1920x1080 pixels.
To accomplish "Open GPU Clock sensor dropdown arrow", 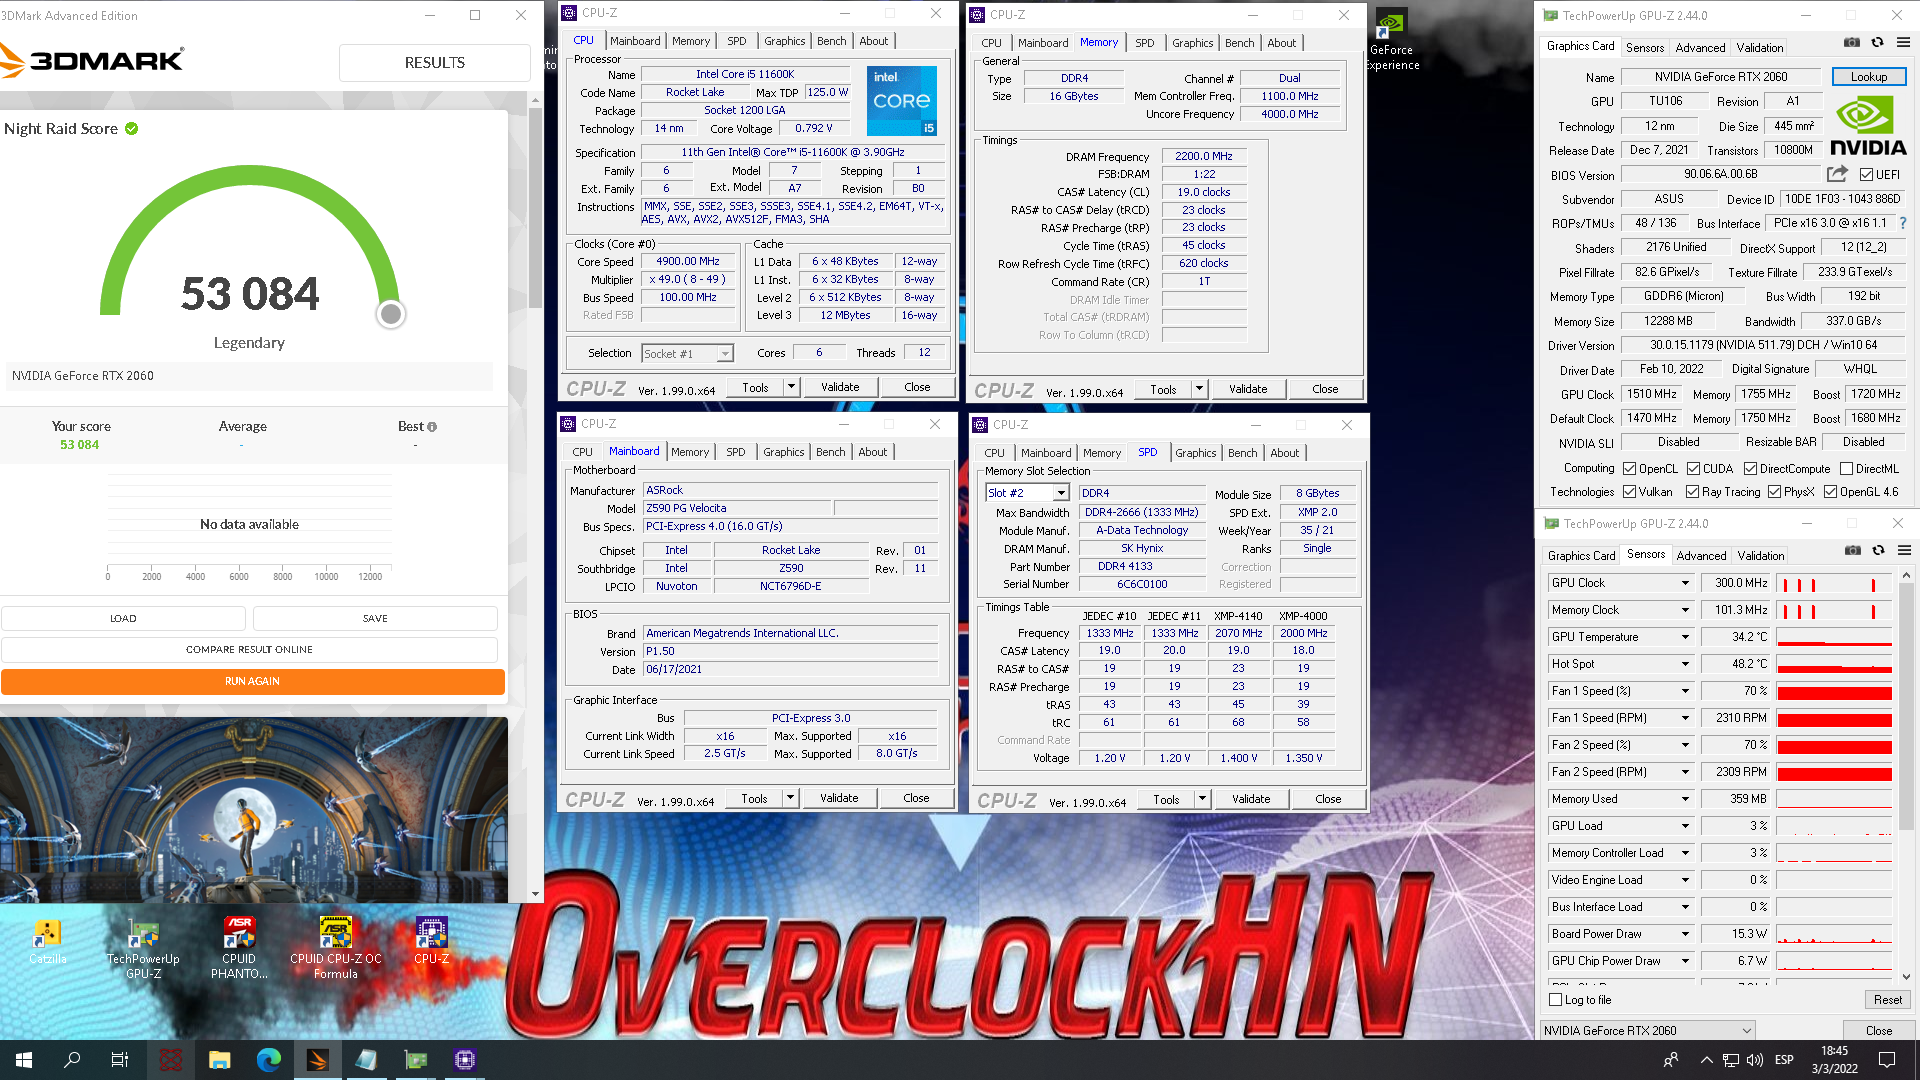I will pos(1685,583).
